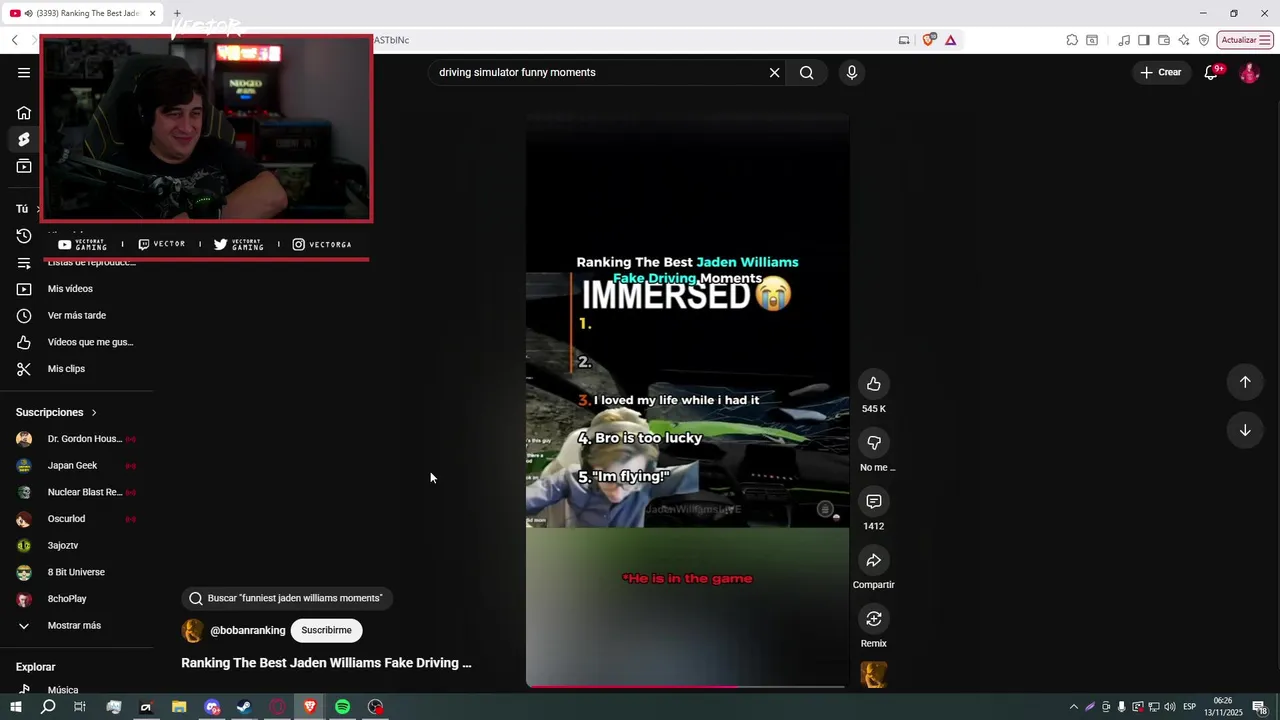Toggle browser sidebar panel icon
The height and width of the screenshot is (720, 1280).
[x=1144, y=40]
